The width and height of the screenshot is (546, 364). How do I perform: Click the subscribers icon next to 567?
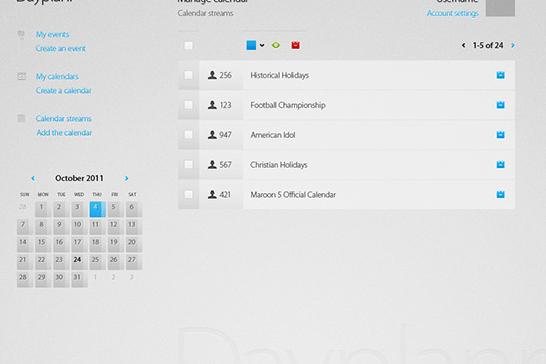coord(212,164)
